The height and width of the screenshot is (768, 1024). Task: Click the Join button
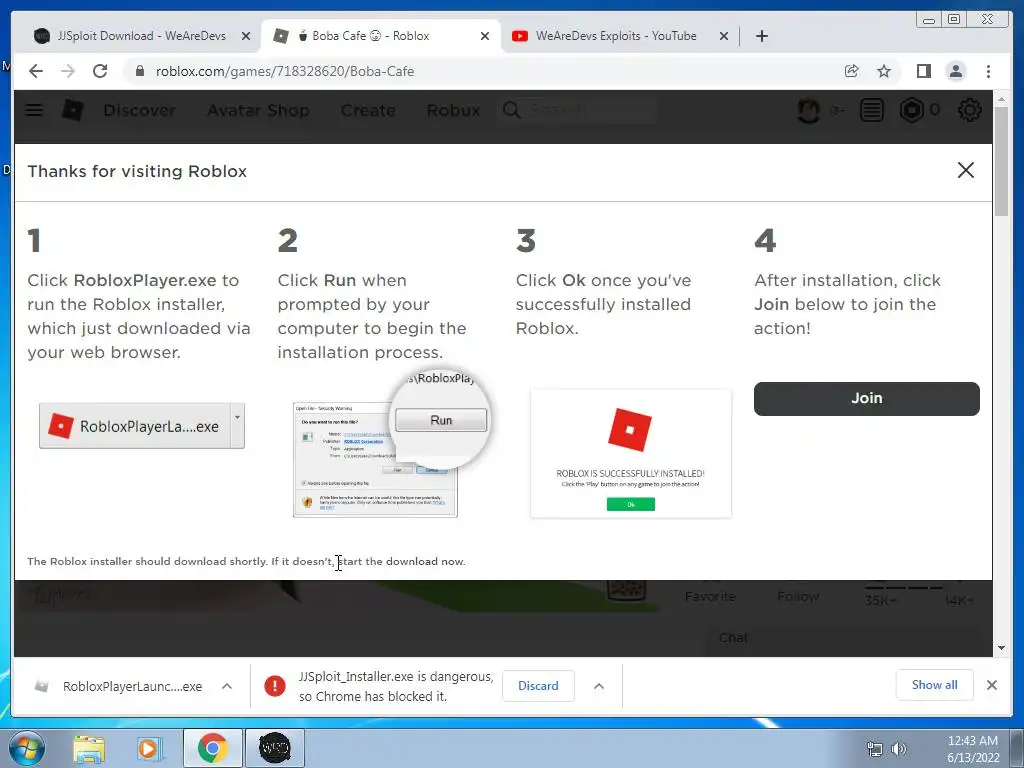pyautogui.click(x=867, y=398)
